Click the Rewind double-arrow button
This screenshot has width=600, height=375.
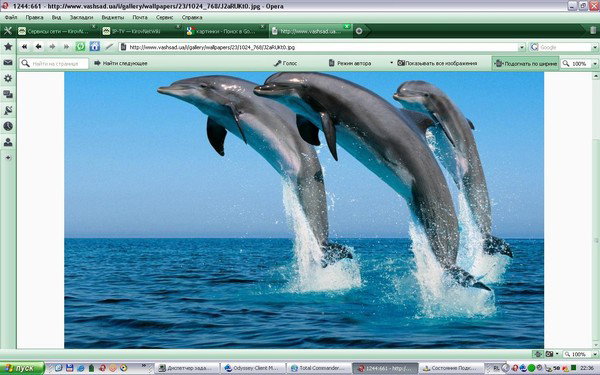tap(24, 47)
